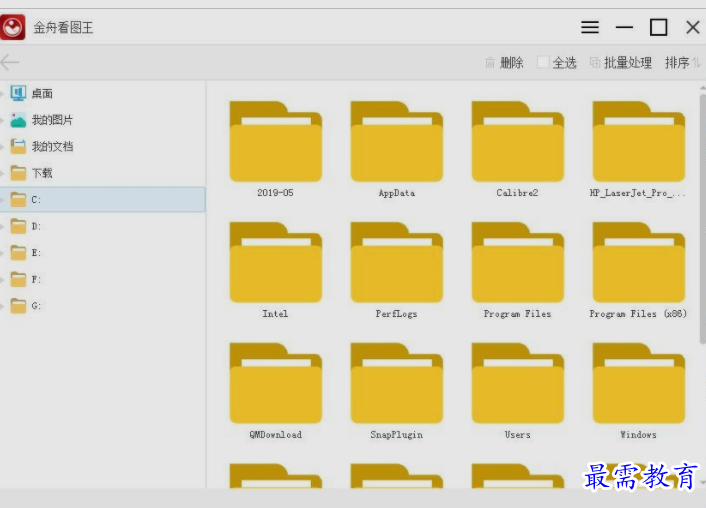Click the "AppData" folder name label
Viewport: 706px width, 508px height.
(397, 193)
